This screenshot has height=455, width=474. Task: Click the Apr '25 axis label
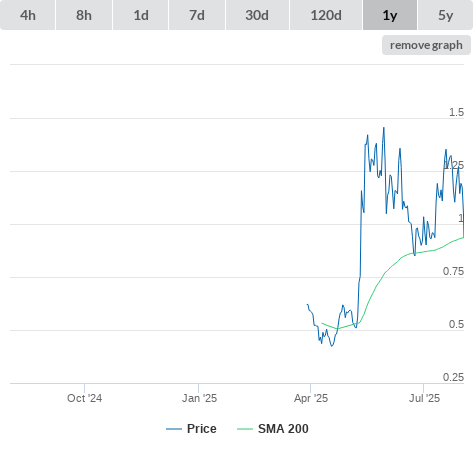[x=311, y=398]
